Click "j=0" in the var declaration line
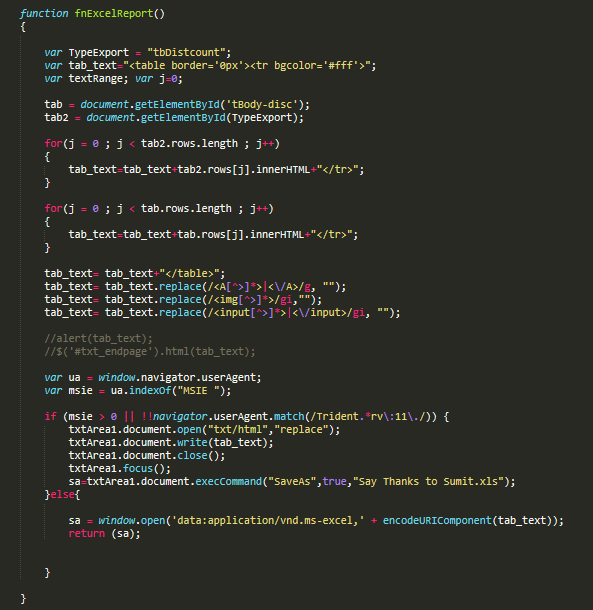The image size is (593, 610). tap(168, 79)
